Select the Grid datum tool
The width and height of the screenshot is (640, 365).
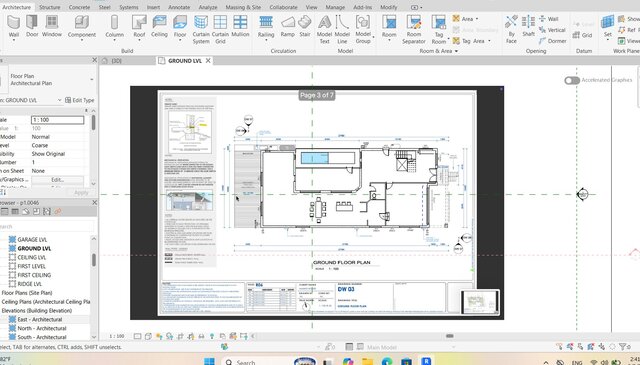[582, 35]
